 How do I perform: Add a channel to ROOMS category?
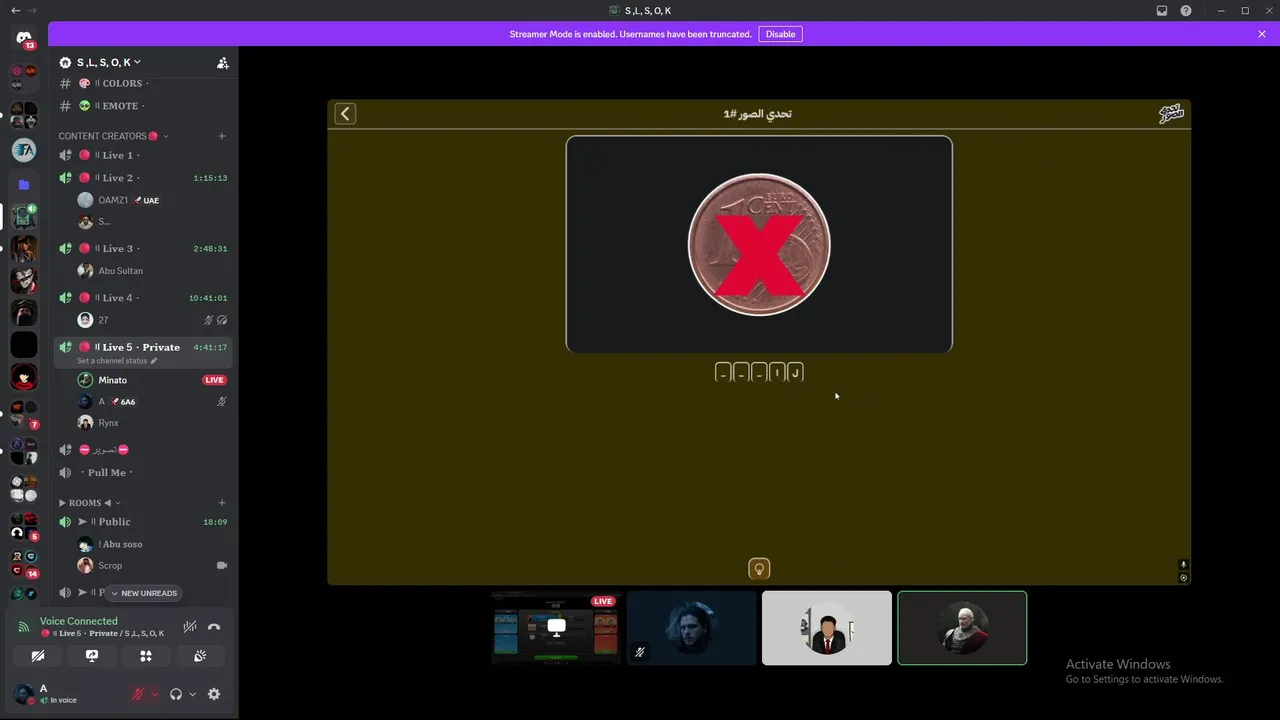tap(222, 503)
